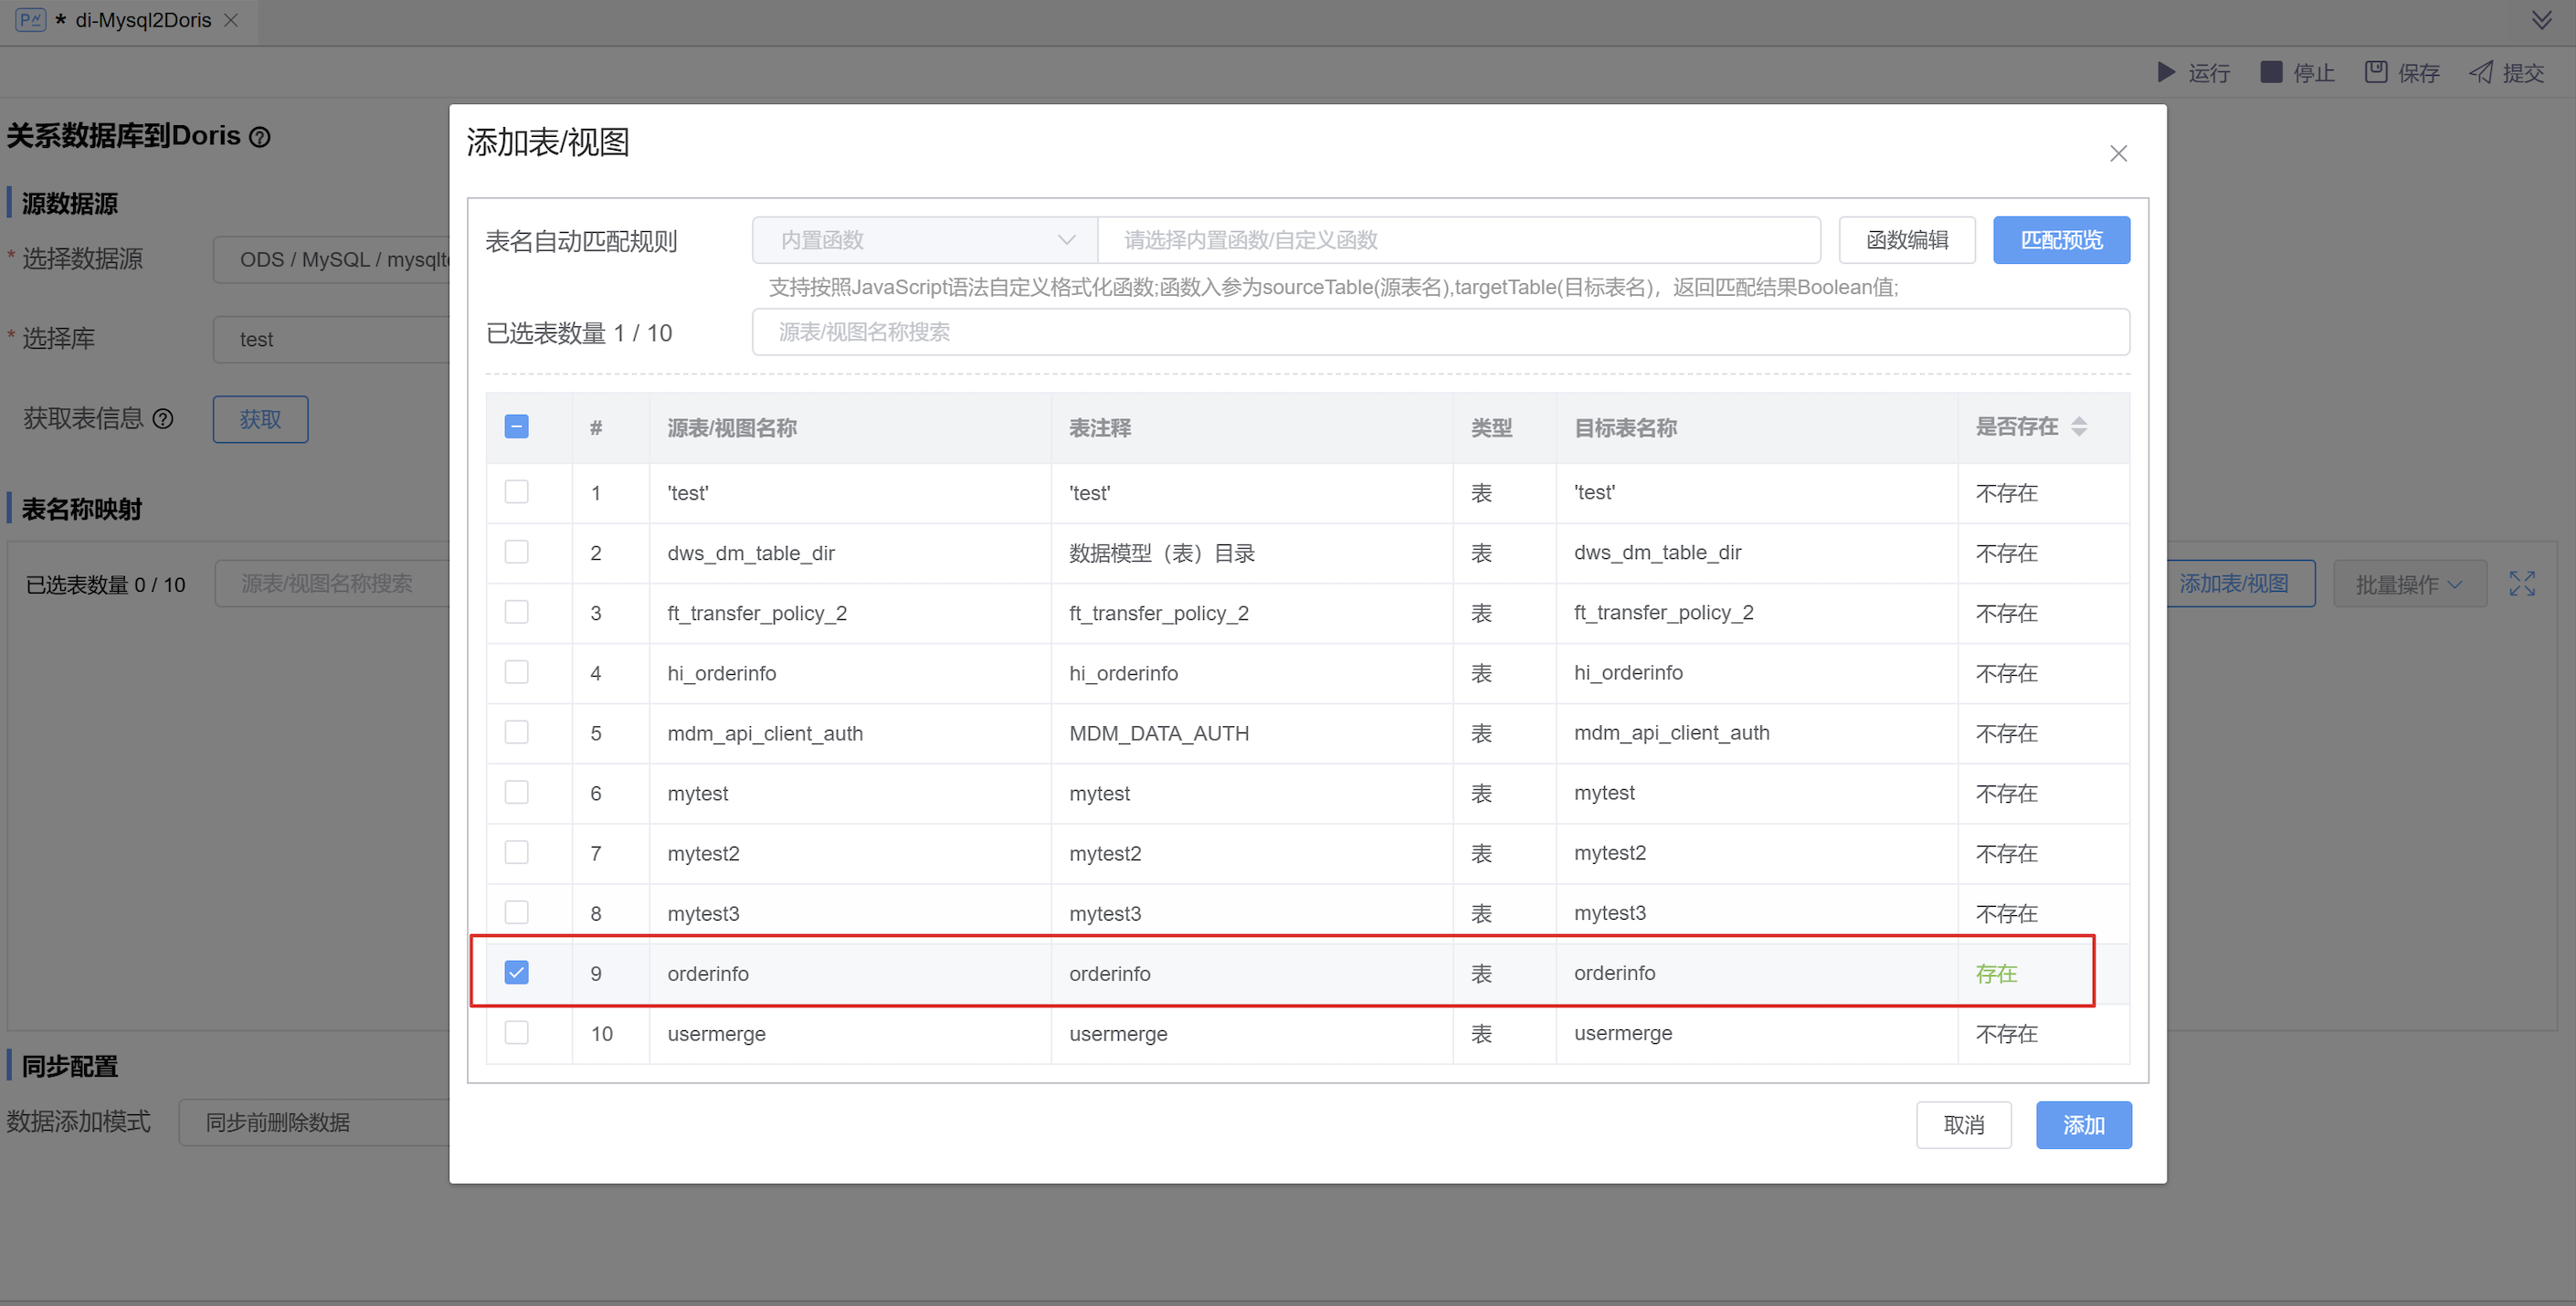Switch to the di-Mysql2Doris tab
This screenshot has width=2576, height=1306.
point(143,20)
